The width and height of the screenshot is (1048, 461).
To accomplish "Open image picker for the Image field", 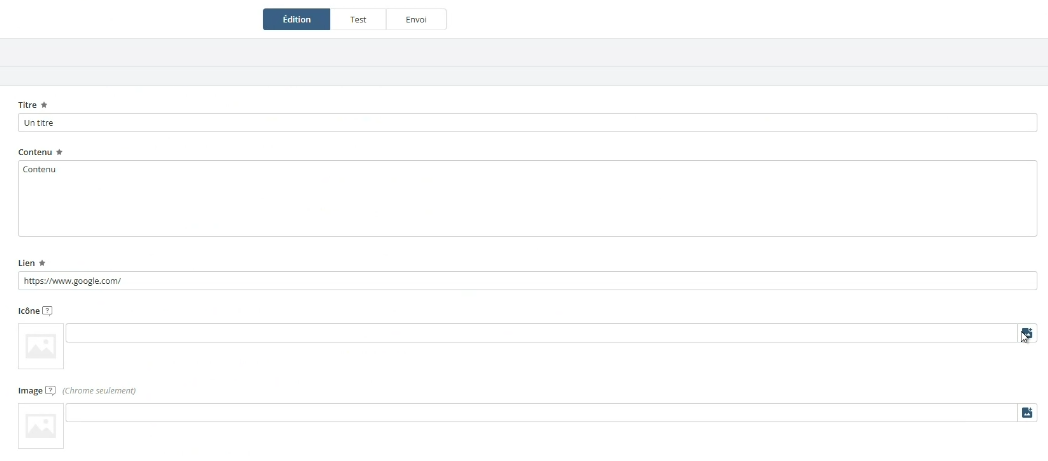I will tap(1027, 412).
